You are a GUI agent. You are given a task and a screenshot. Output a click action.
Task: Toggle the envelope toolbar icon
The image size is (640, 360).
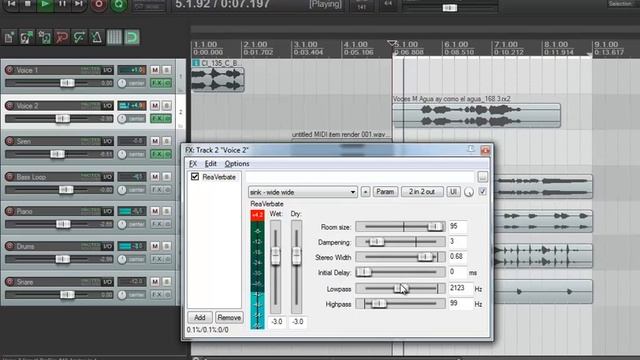79,38
